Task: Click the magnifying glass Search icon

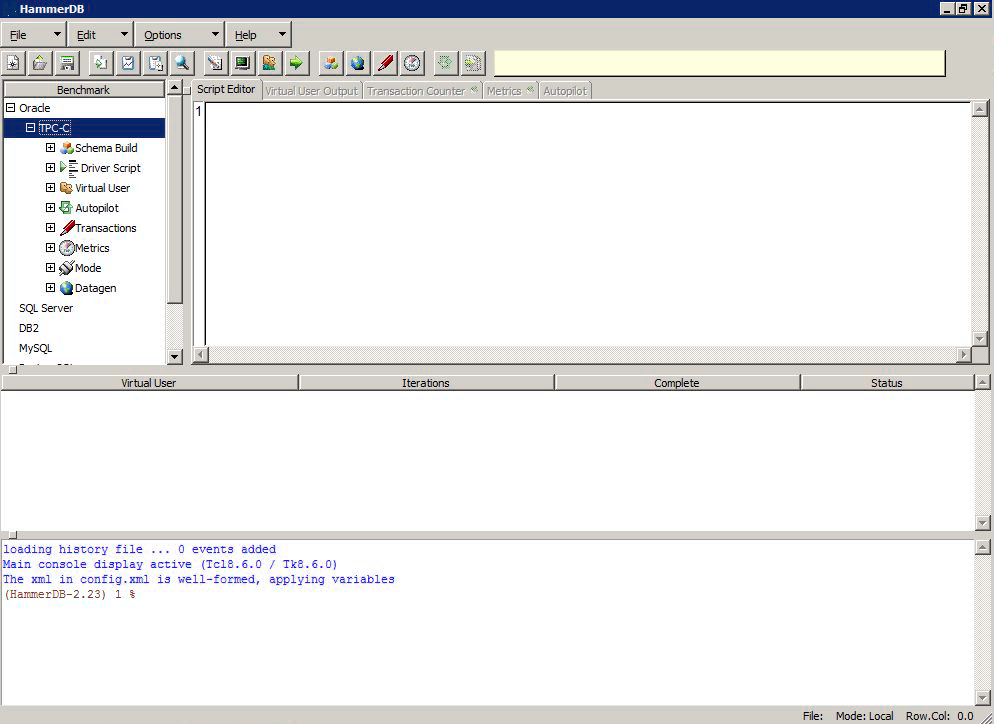Action: click(x=182, y=63)
